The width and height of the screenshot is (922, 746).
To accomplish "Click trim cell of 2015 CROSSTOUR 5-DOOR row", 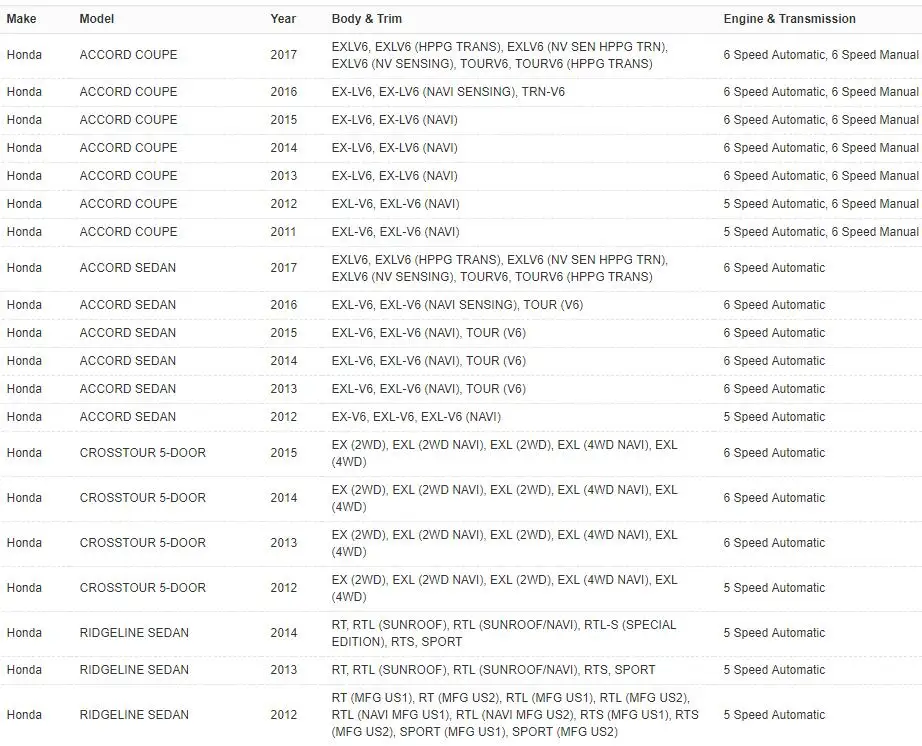I will pos(505,453).
